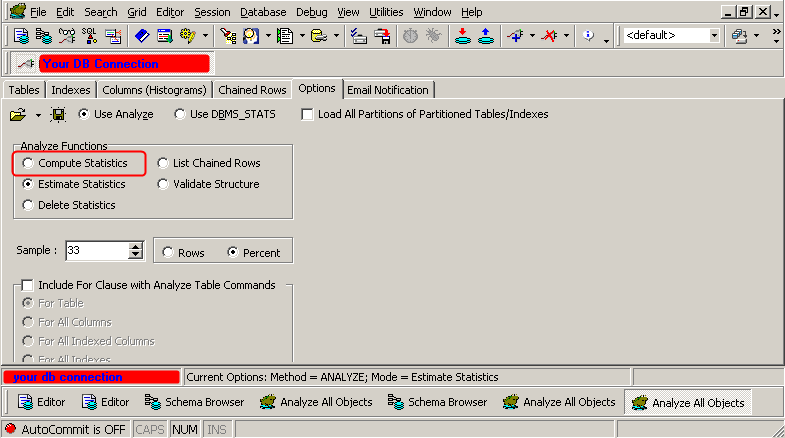
Task: Click the commit icon with red down arrow
Action: click(x=462, y=36)
